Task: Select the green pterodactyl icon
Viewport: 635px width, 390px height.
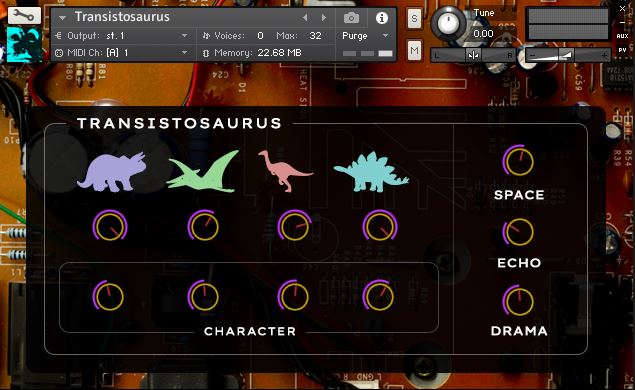Action: [x=202, y=171]
